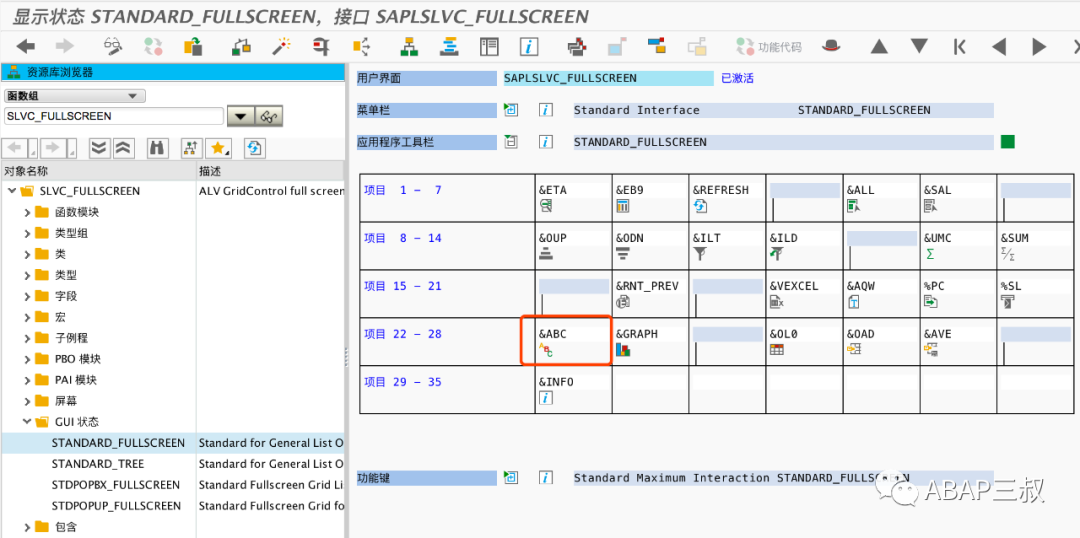
Task: Go to previous page arrow icon
Action: [x=999, y=47]
